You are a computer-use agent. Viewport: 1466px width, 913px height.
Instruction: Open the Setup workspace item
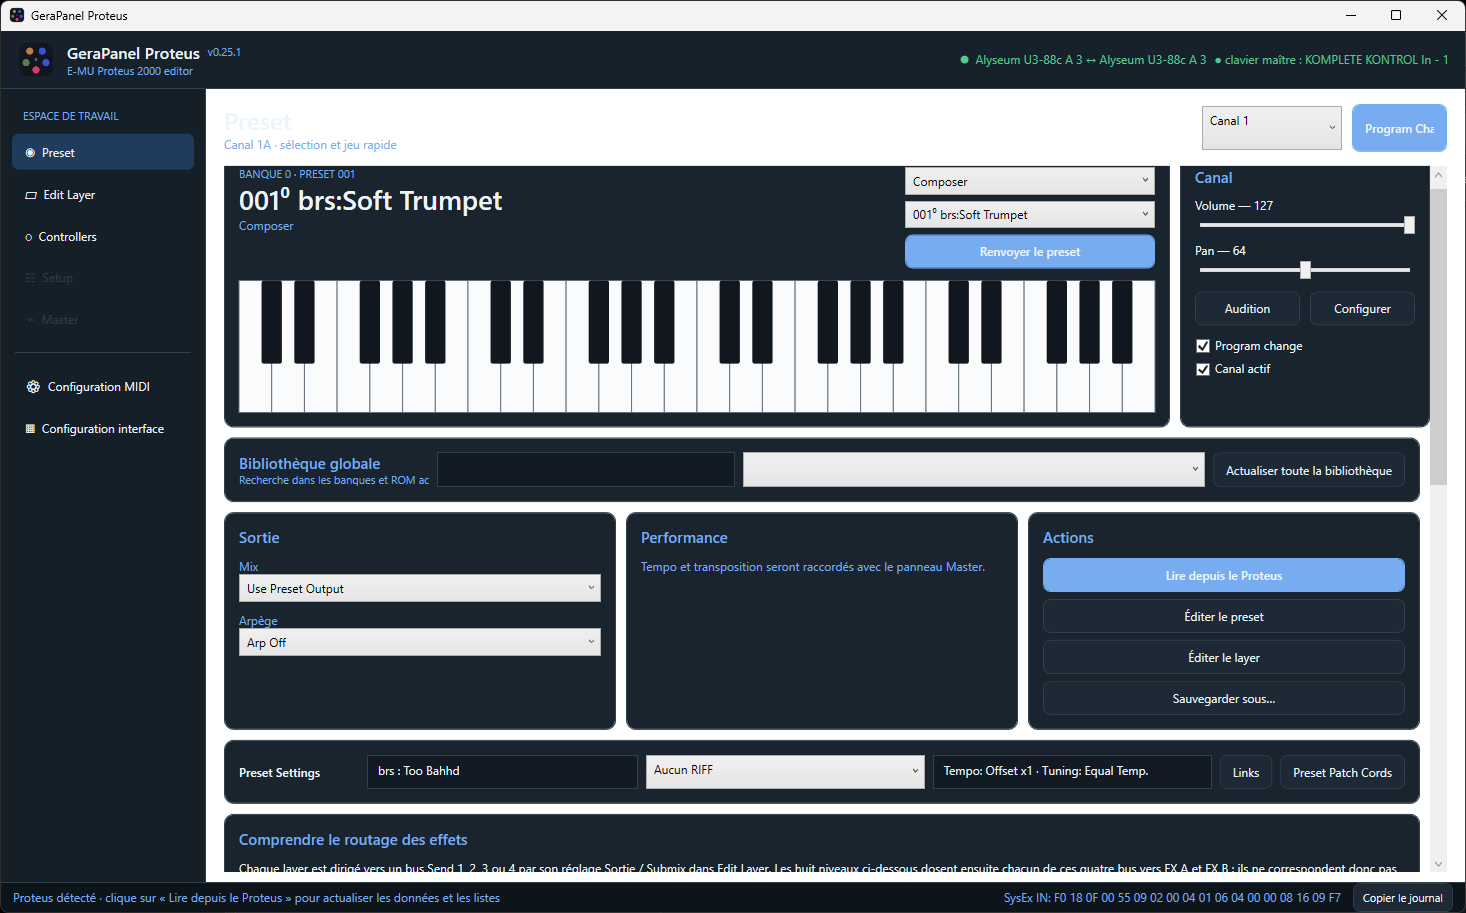tap(103, 278)
